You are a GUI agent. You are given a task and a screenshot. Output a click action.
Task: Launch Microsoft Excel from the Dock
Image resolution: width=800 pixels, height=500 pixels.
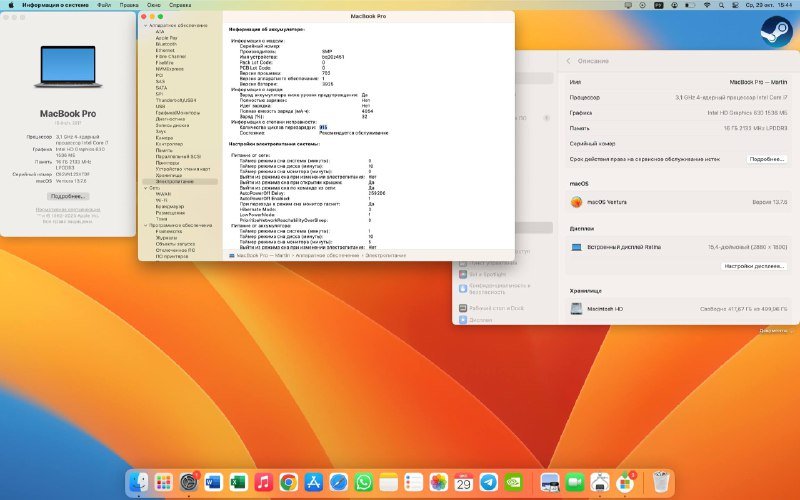pyautogui.click(x=238, y=482)
